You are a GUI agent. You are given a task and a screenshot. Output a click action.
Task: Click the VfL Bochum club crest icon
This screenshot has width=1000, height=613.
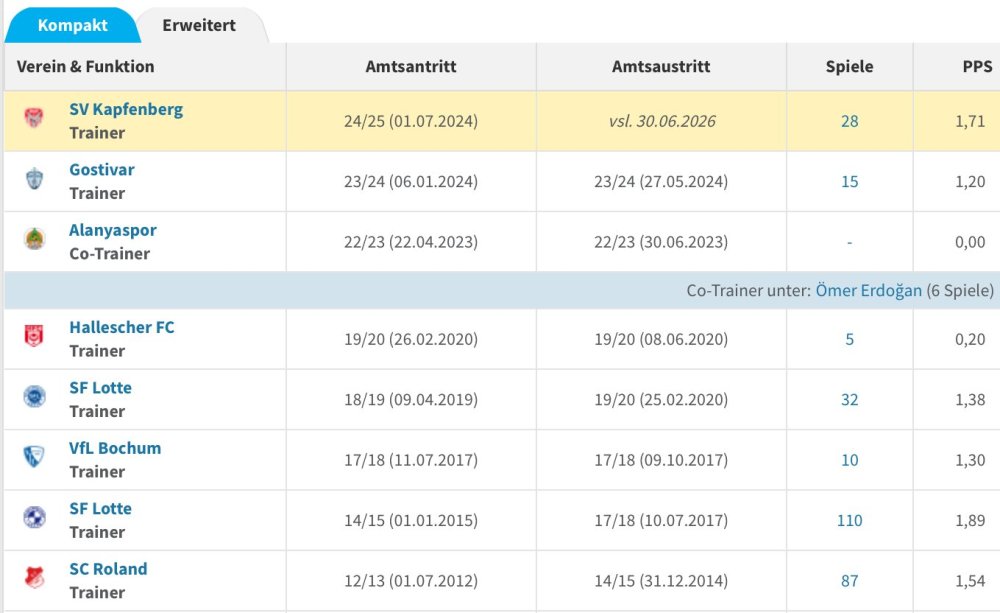coord(34,458)
